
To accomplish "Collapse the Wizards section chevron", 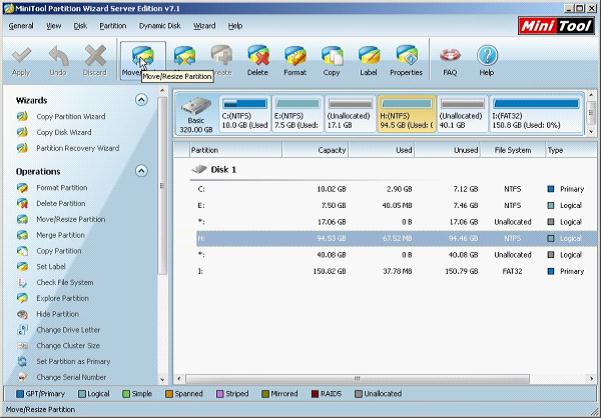I will pyautogui.click(x=141, y=100).
